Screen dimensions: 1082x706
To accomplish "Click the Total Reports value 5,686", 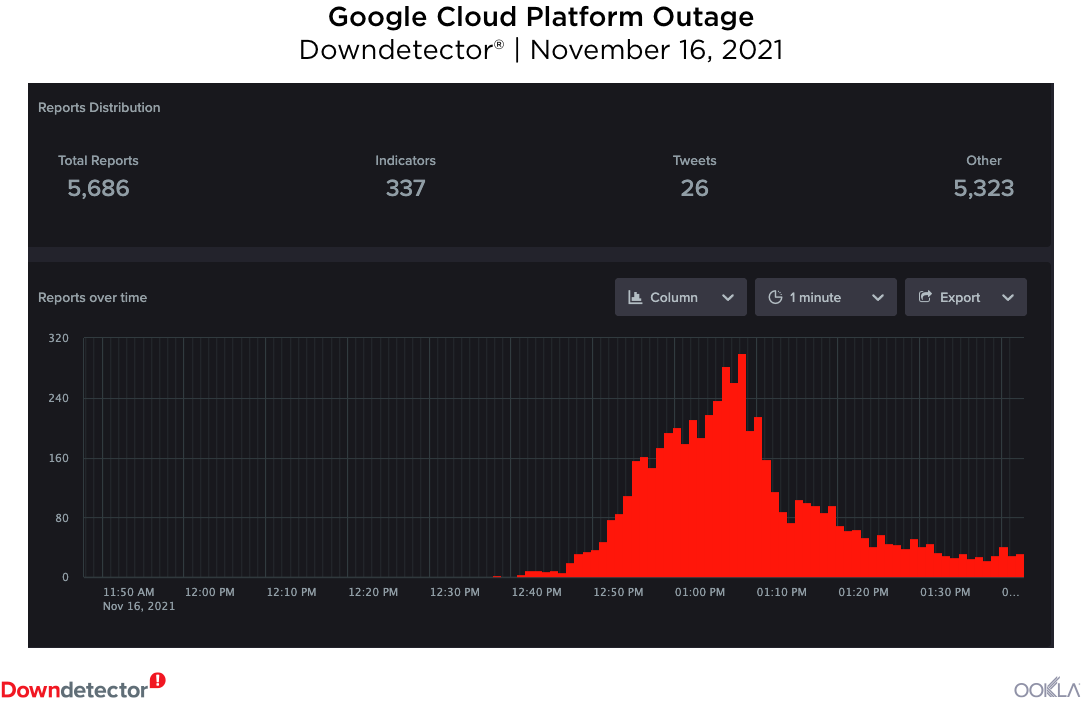I will point(98,188).
